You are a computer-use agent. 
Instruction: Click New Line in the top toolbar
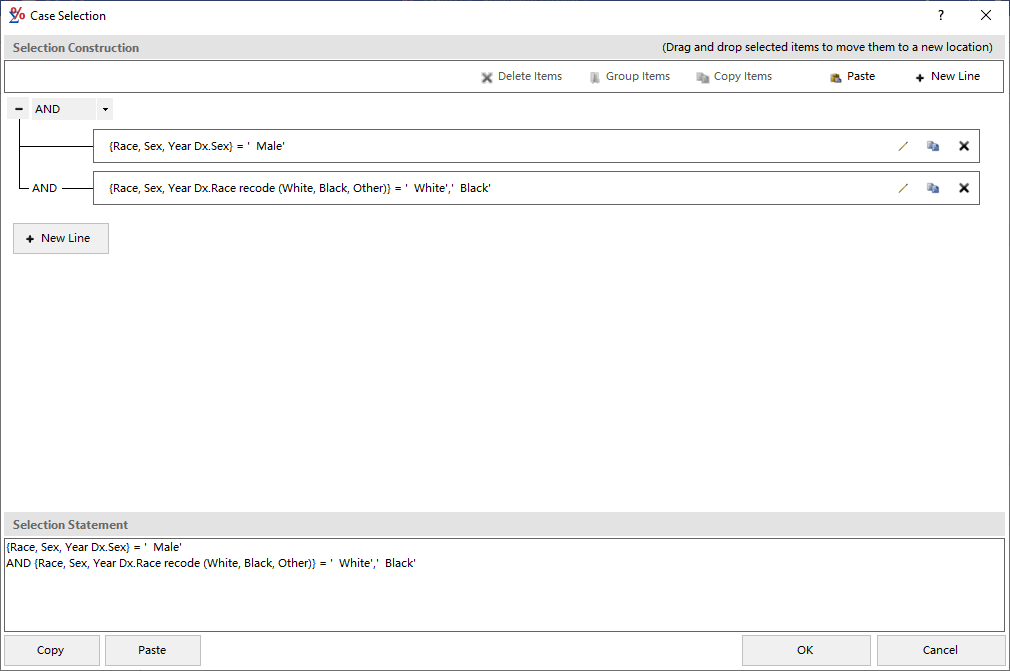coord(947,77)
